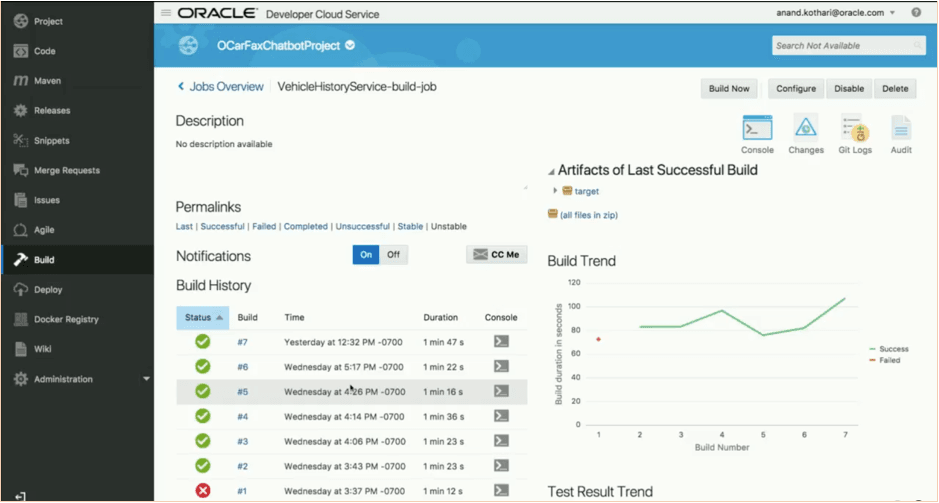This screenshot has width=939, height=503.
Task: Click the Administration gear icon
Action: pos(20,379)
